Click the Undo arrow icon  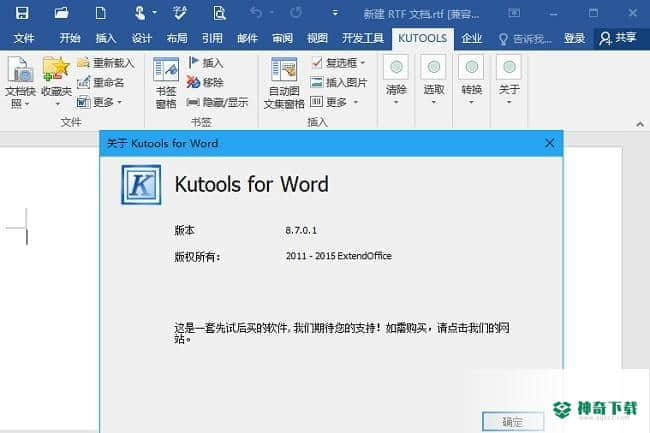click(256, 13)
